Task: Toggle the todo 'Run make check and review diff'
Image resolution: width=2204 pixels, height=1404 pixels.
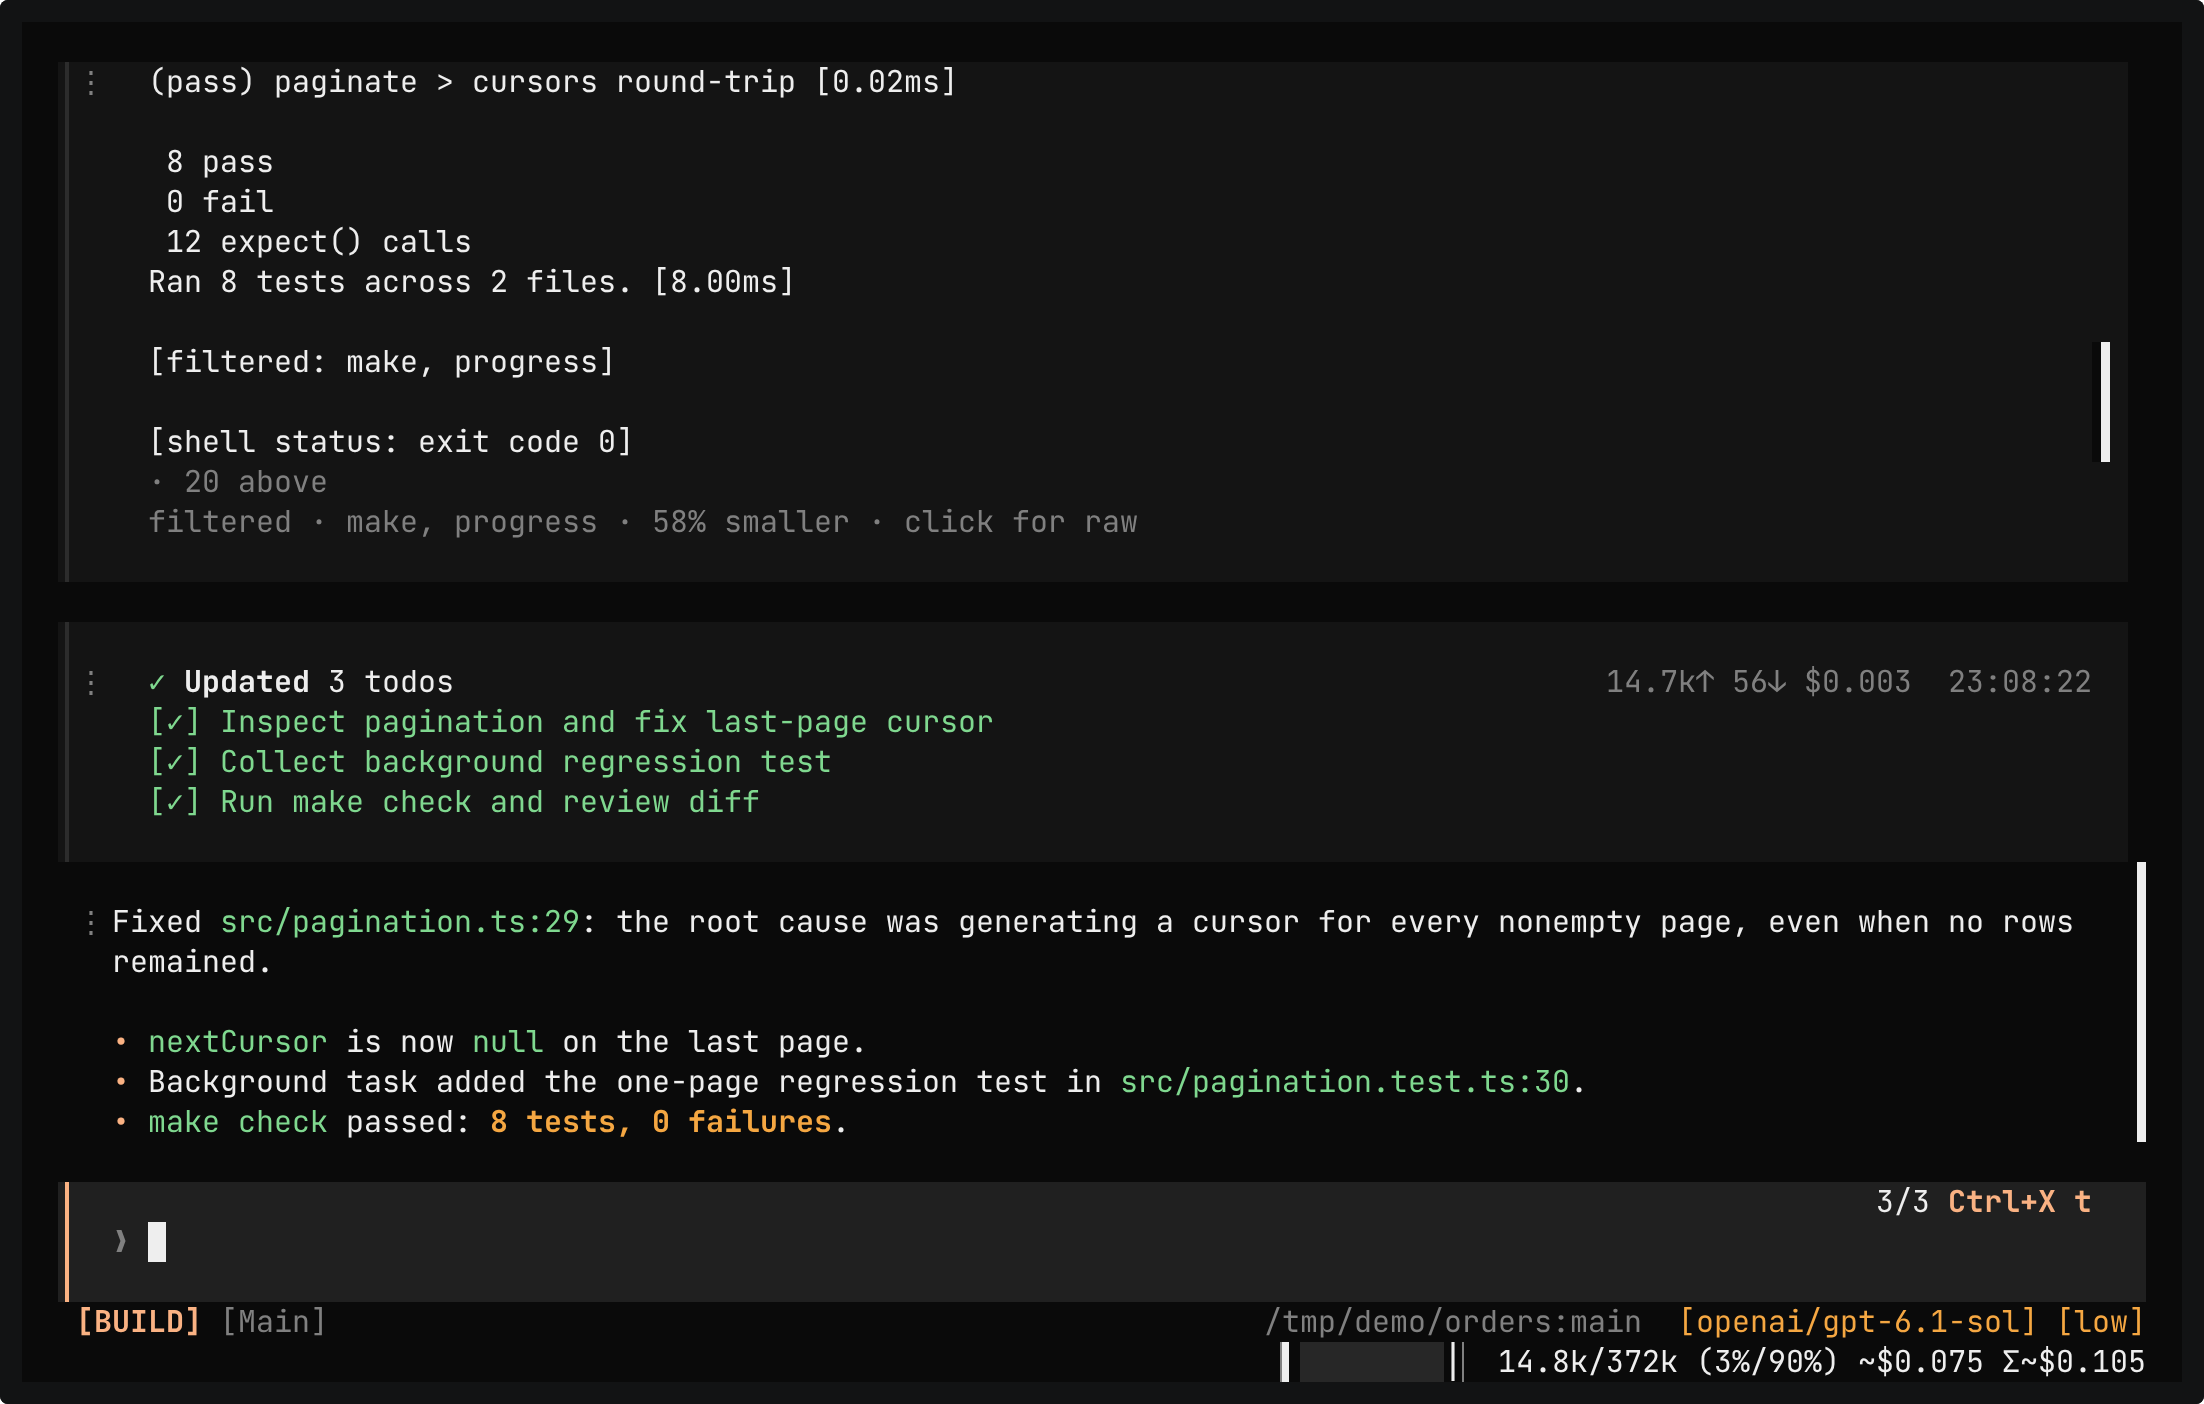Action: (x=454, y=802)
